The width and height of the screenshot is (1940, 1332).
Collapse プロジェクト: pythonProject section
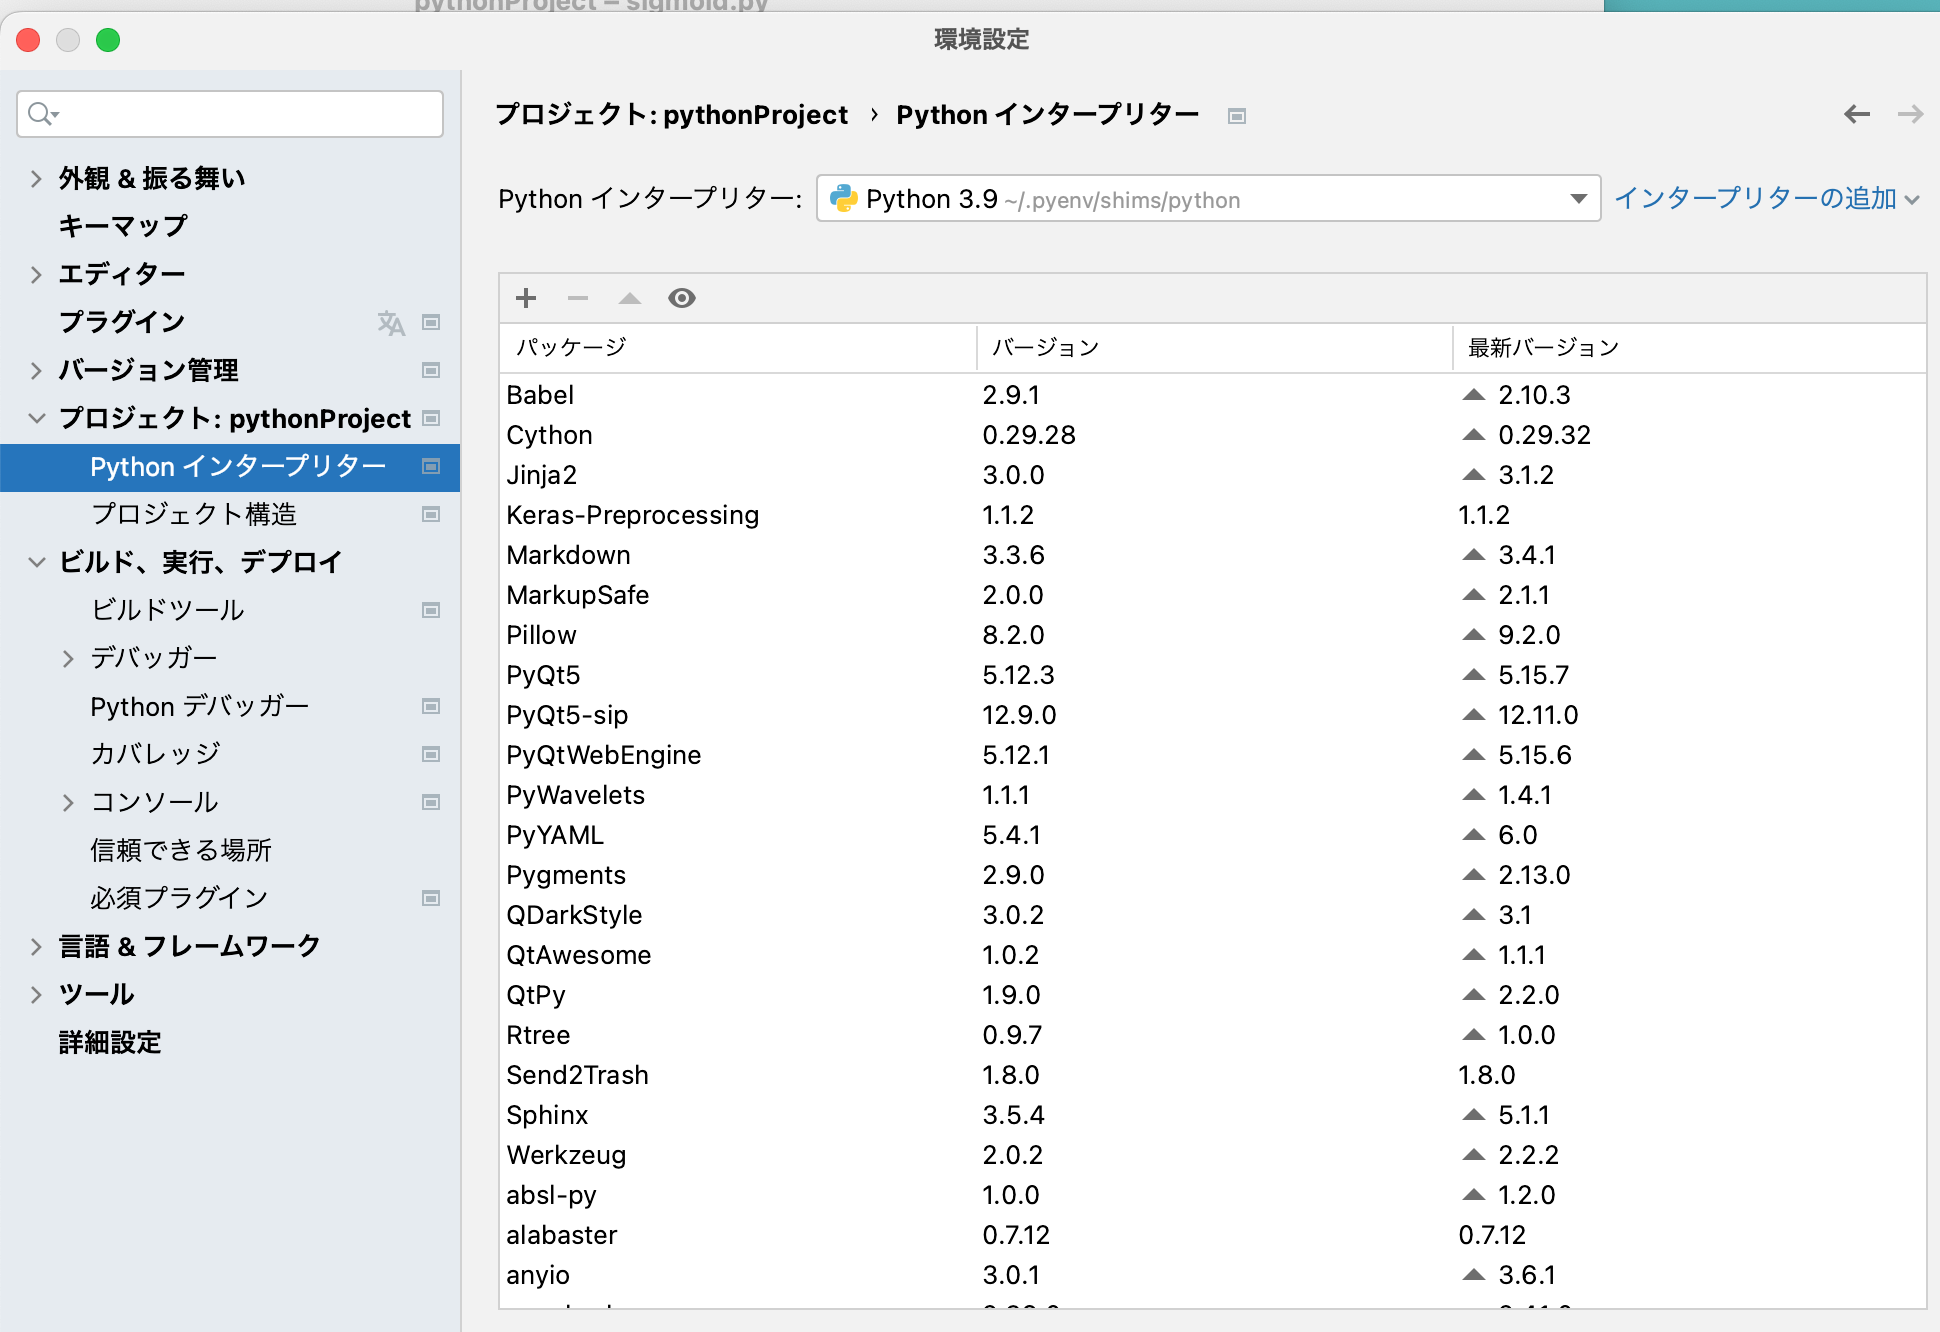pyautogui.click(x=36, y=418)
